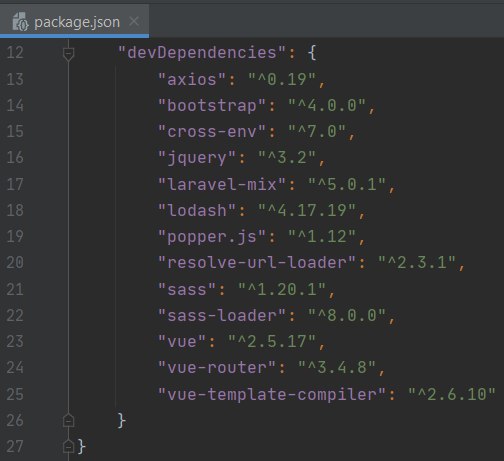Click the "^4.17.19" version value

(x=307, y=211)
